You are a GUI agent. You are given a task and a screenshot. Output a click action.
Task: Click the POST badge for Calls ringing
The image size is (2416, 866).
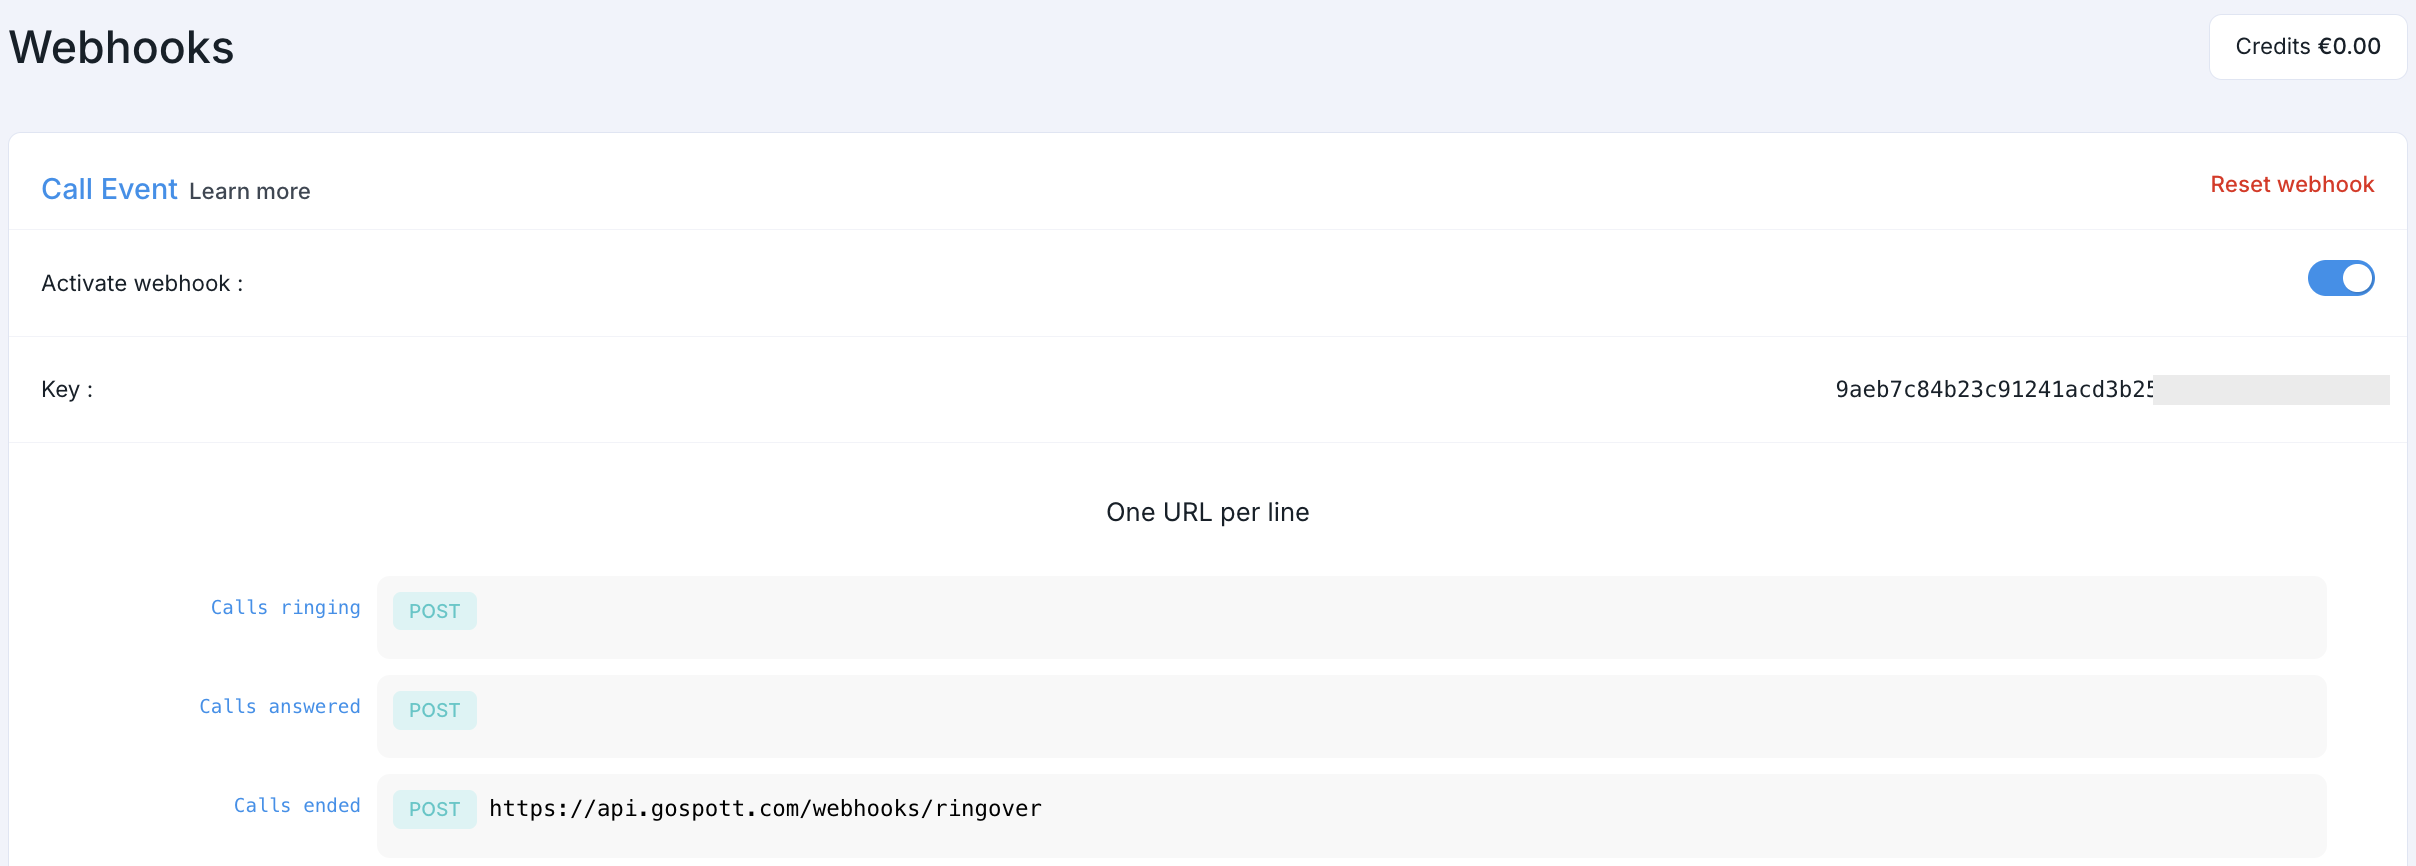coord(434,611)
